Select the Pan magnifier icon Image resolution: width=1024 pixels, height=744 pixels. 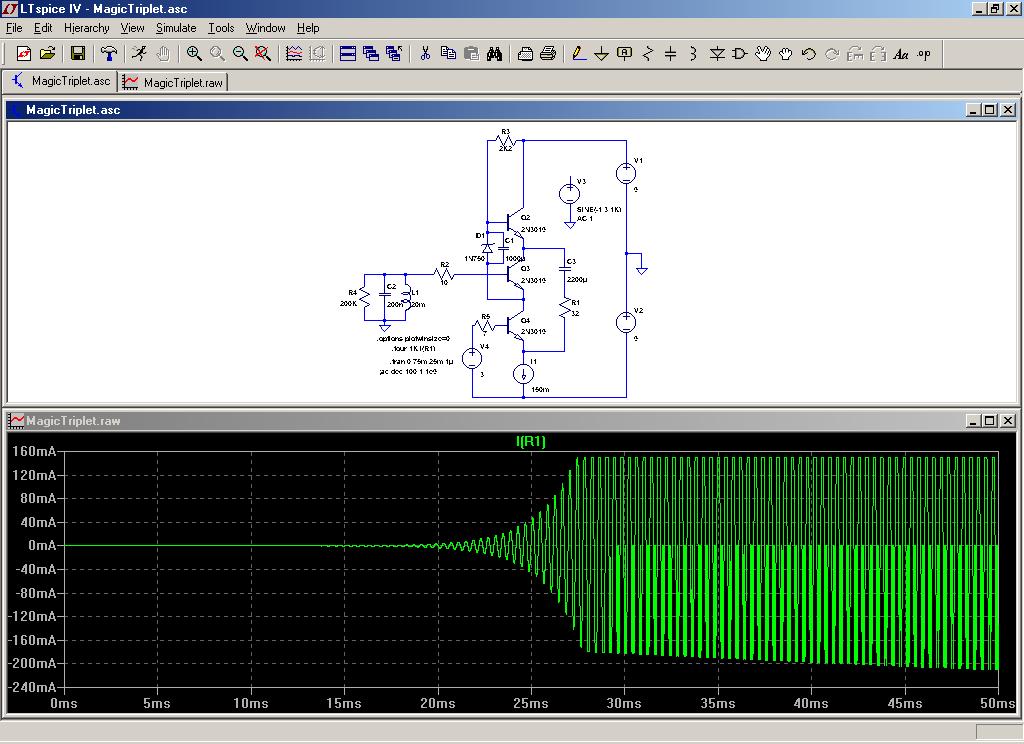pos(217,54)
